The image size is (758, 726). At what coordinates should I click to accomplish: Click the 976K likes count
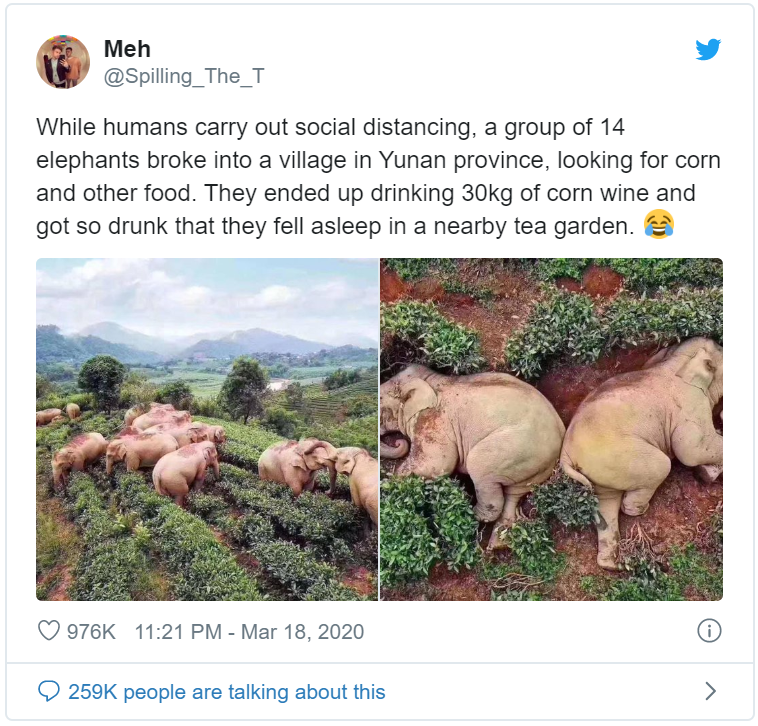click(91, 631)
